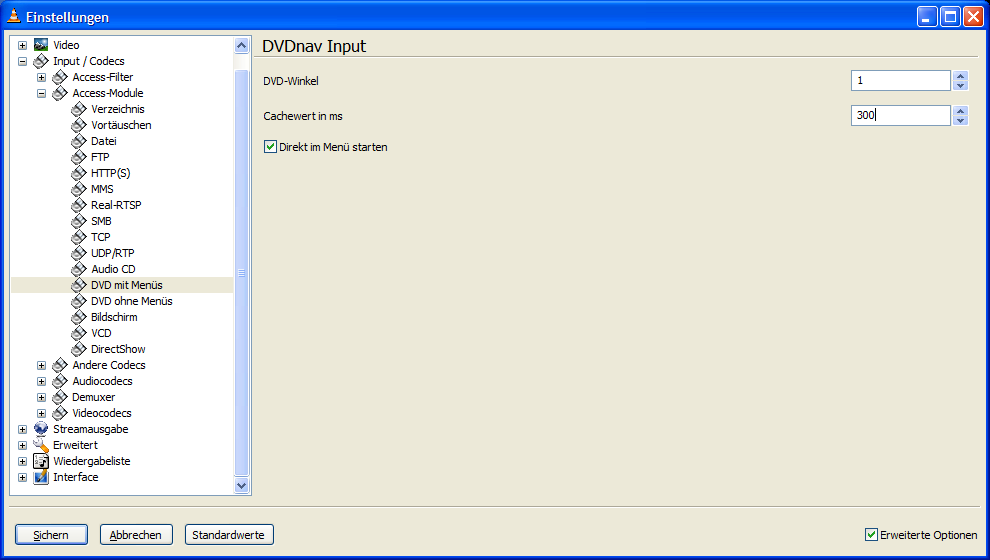Click the Audio CD module icon
The image size is (990, 560).
(x=79, y=269)
